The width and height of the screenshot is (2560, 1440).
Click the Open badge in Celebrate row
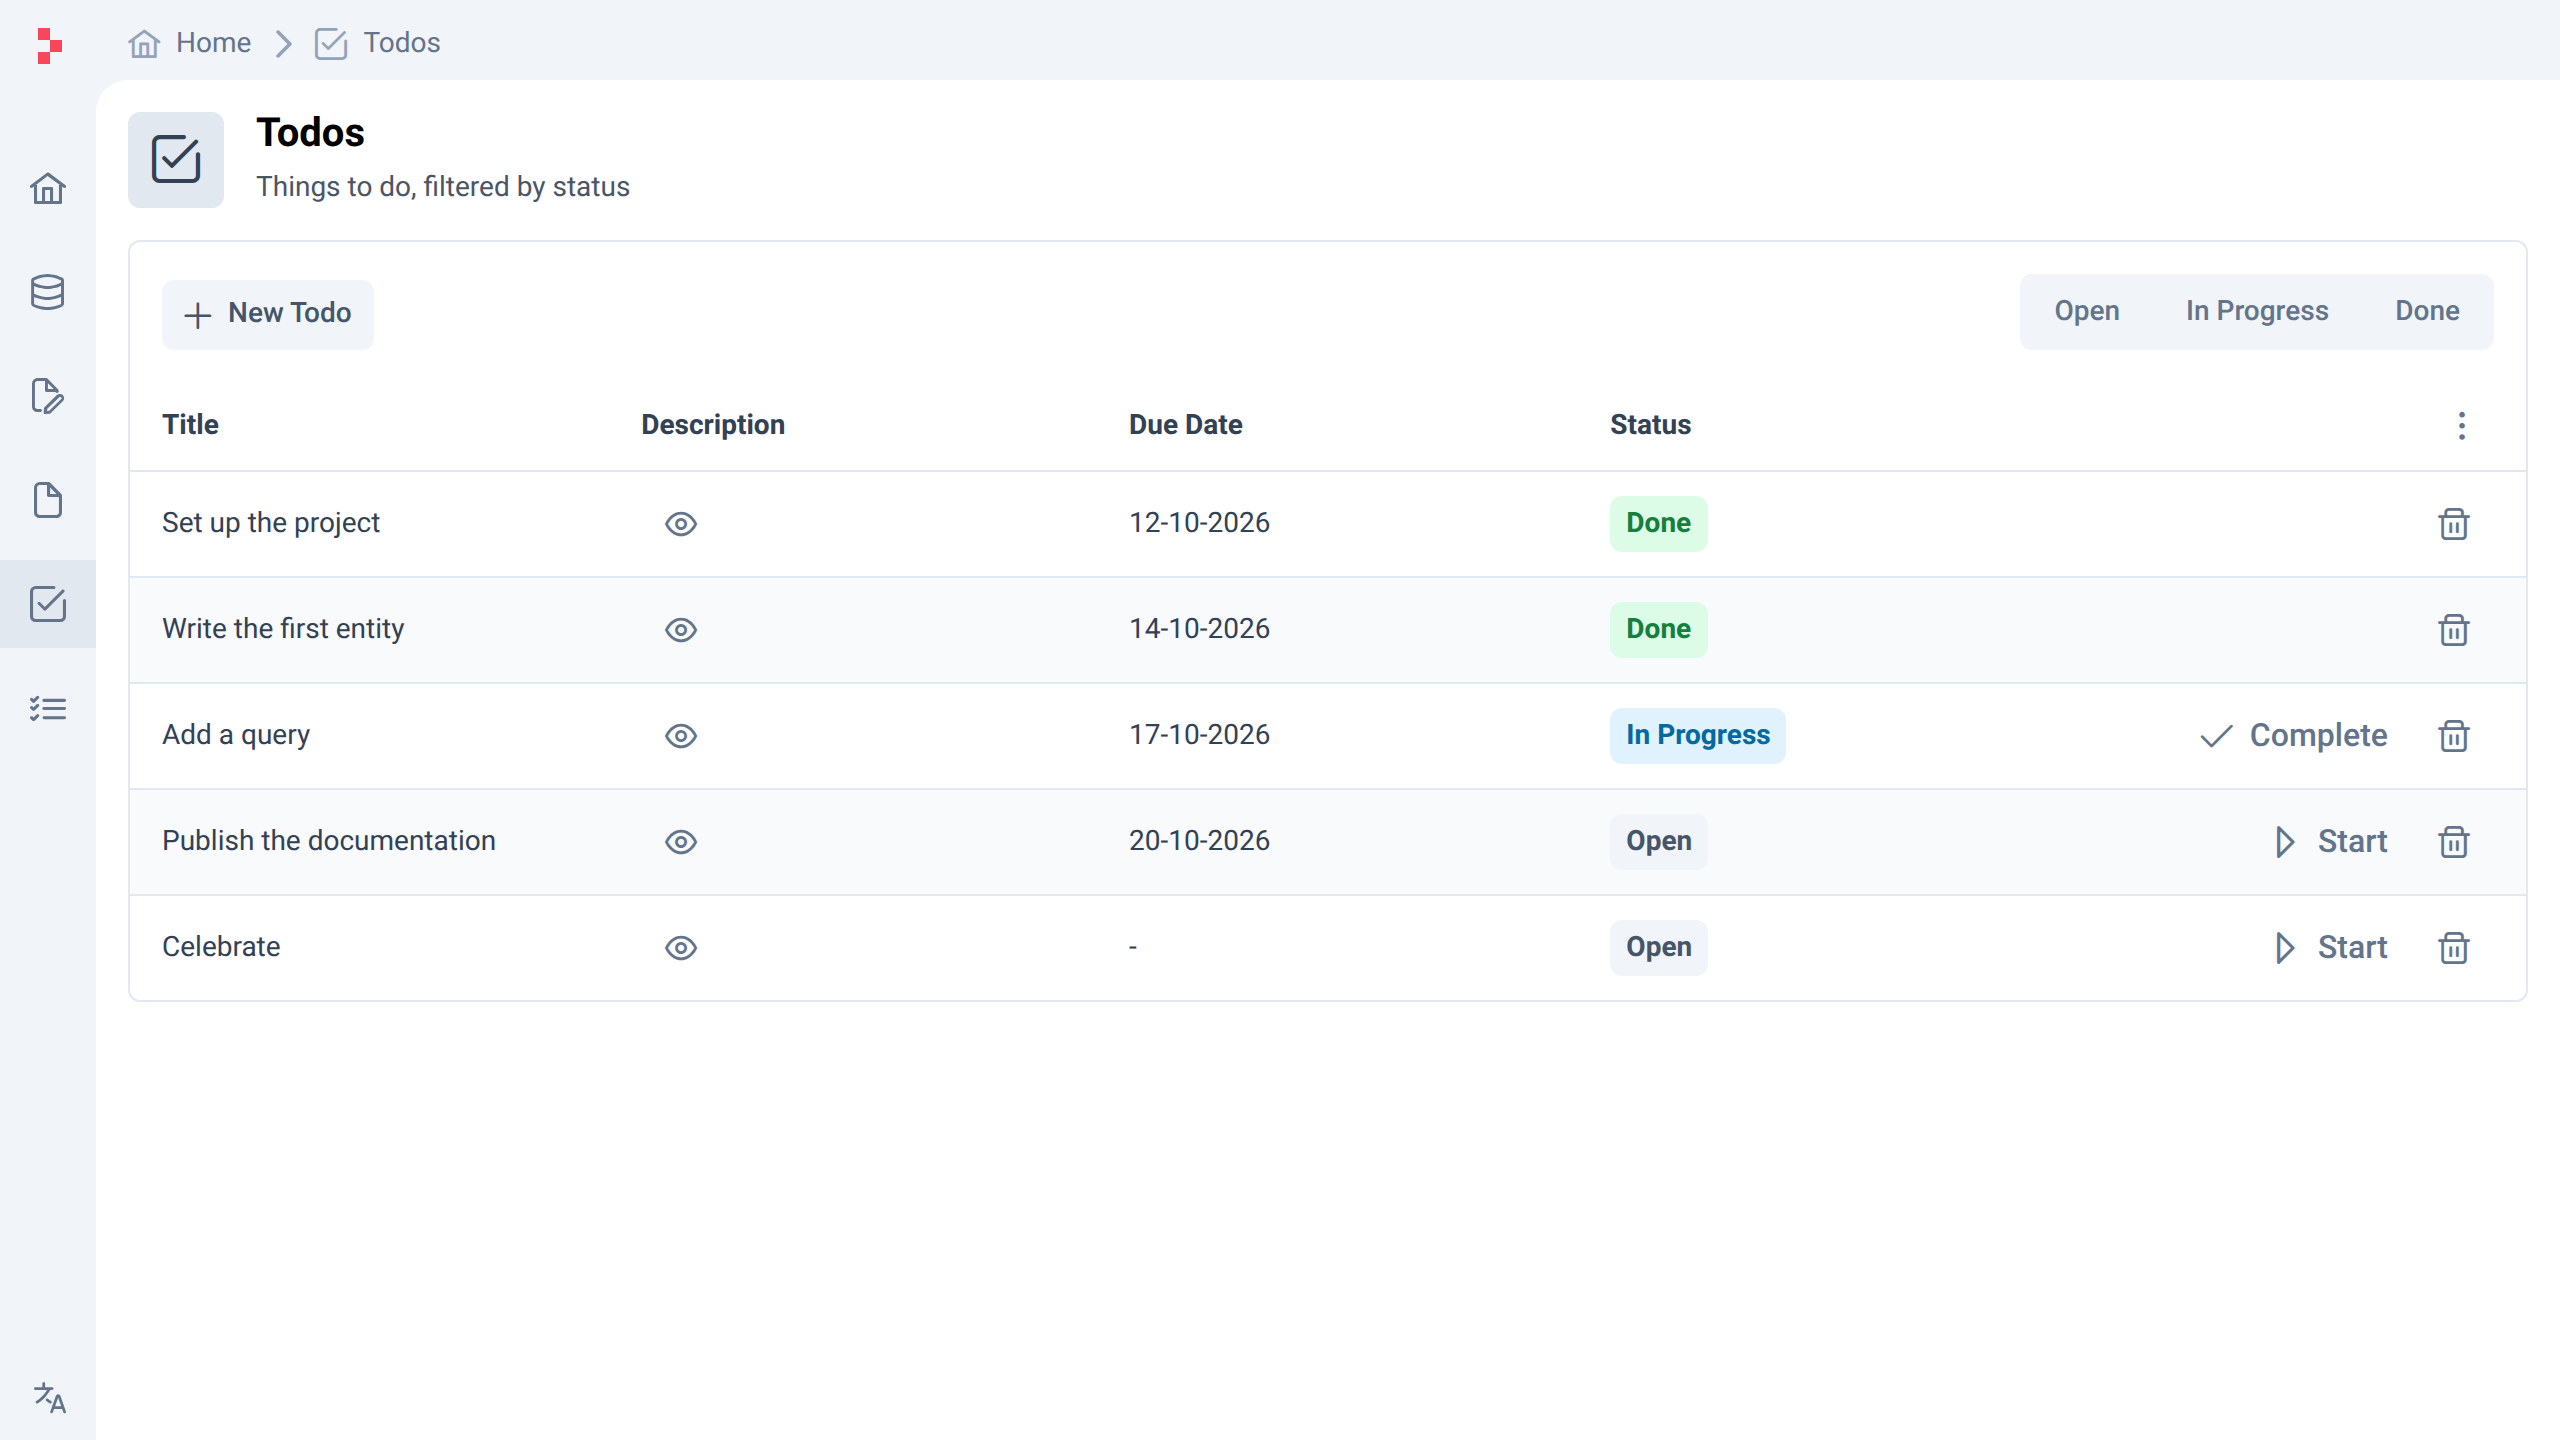[1658, 948]
